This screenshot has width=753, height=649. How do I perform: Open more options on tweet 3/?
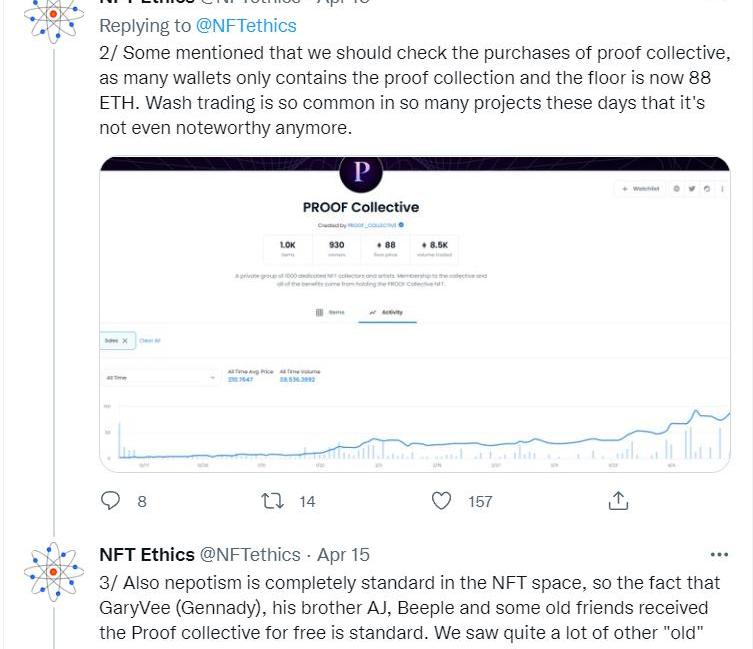tap(719, 554)
